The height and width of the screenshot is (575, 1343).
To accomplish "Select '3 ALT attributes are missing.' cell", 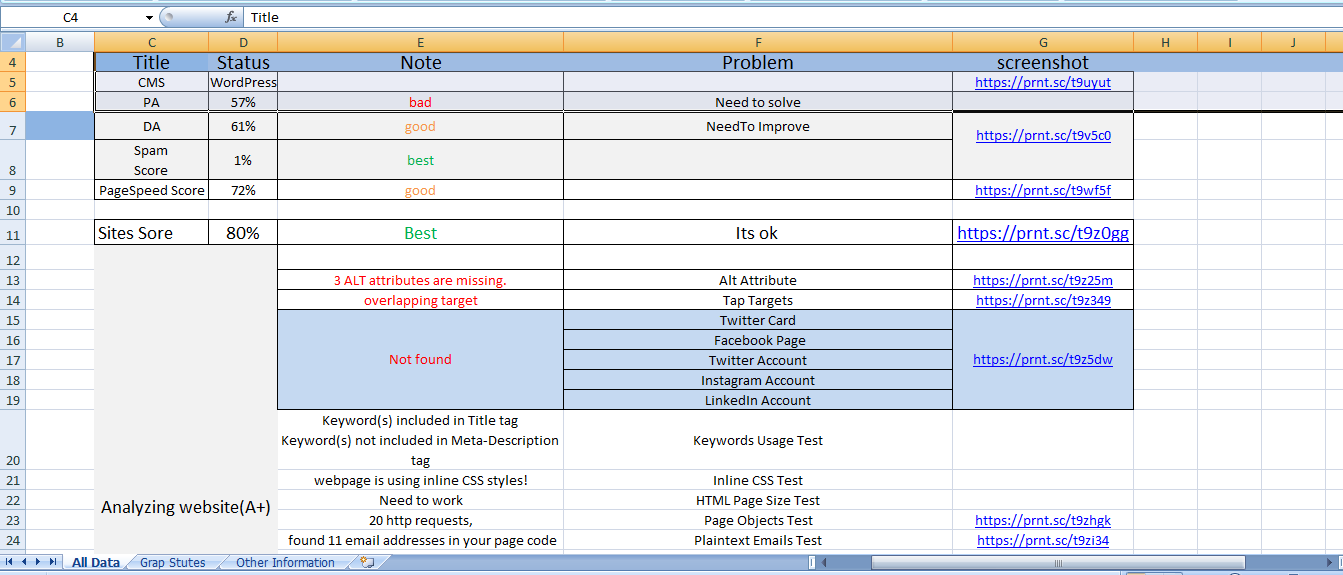I will (420, 280).
